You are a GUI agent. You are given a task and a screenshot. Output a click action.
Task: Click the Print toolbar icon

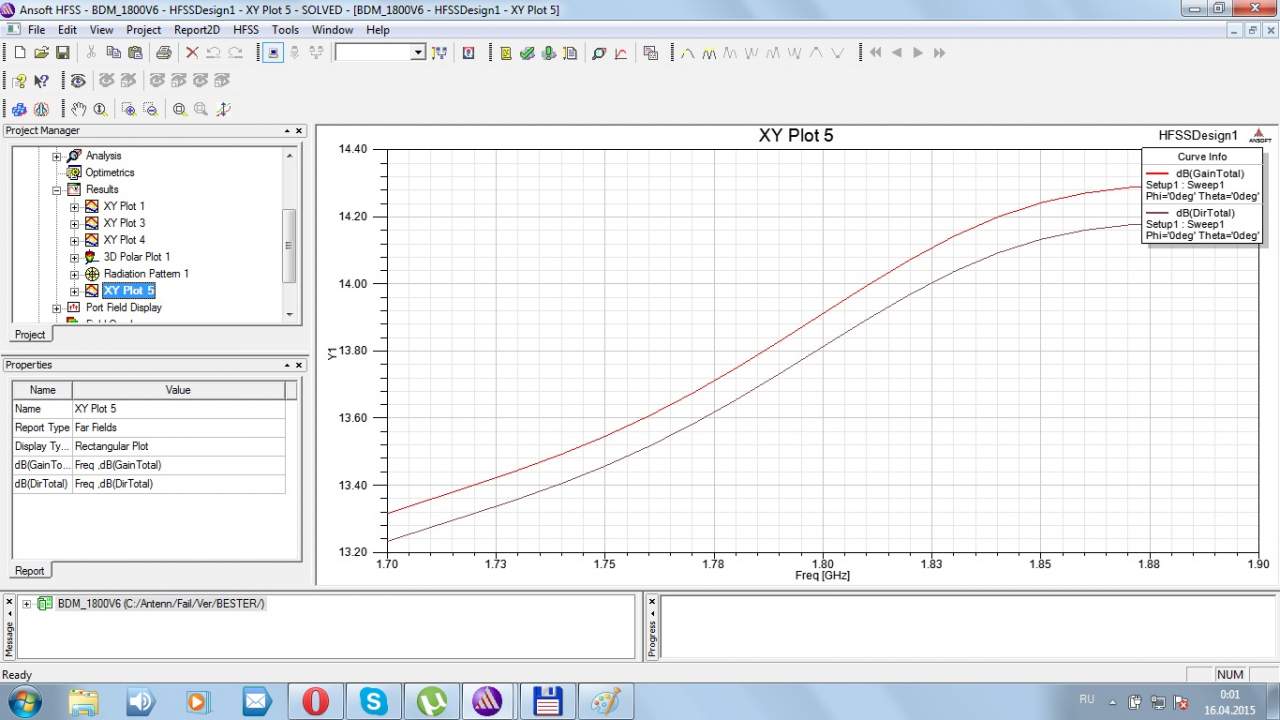click(x=163, y=53)
